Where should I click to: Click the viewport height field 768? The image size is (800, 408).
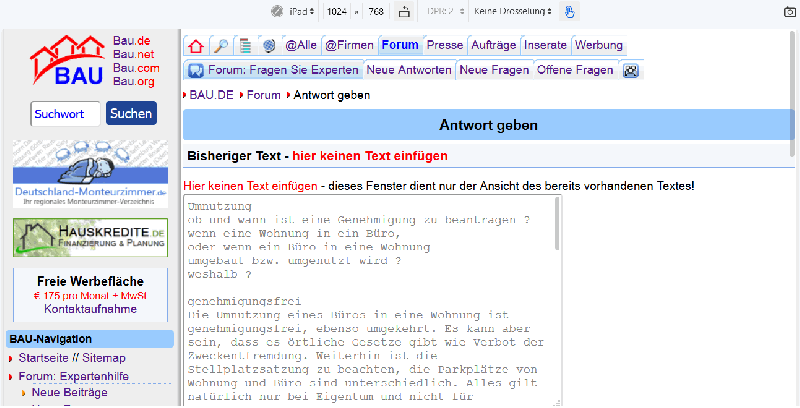(x=376, y=11)
